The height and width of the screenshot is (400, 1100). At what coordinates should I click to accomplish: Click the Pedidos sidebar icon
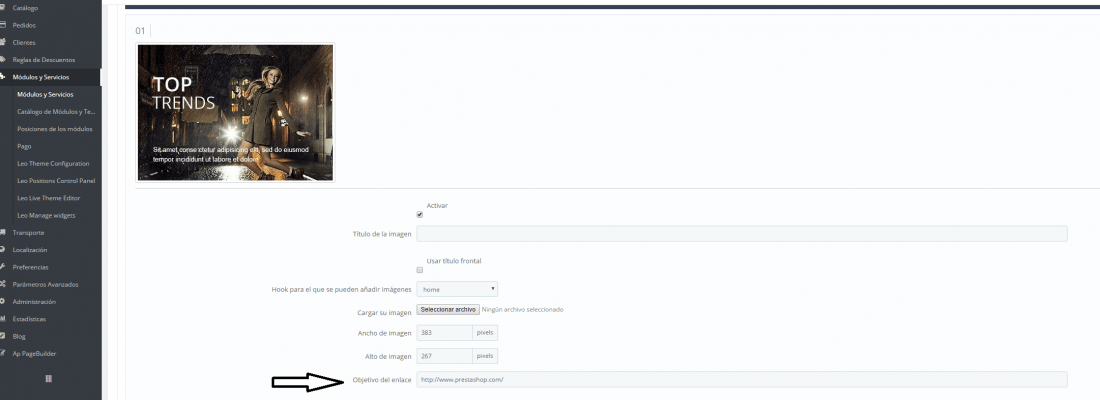click(x=3, y=25)
